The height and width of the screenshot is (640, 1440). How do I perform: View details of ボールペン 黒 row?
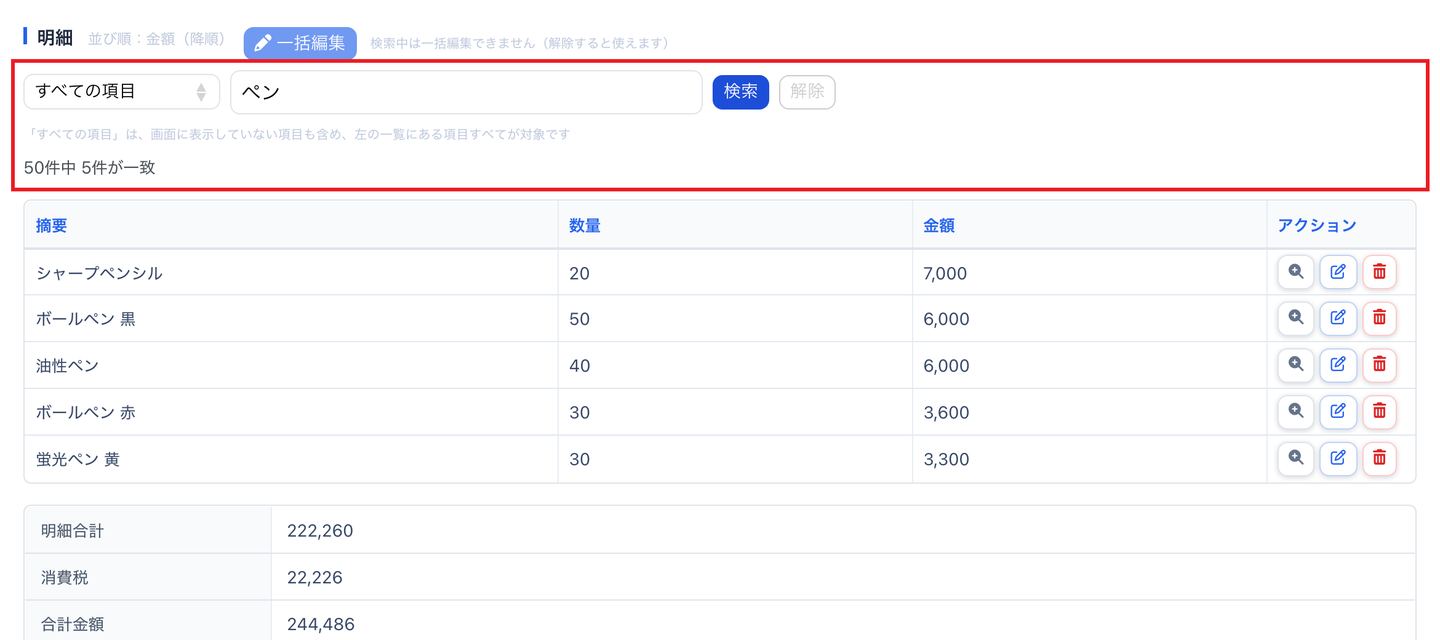click(x=1296, y=318)
